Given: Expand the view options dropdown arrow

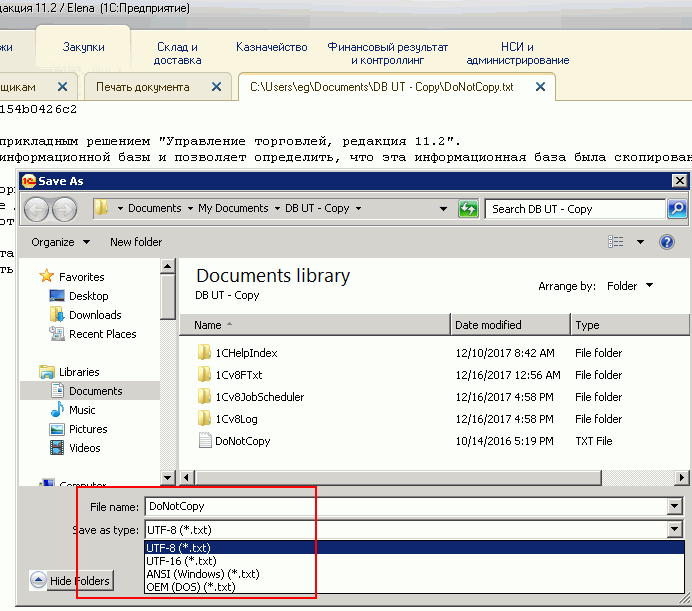Looking at the screenshot, I should [x=640, y=242].
